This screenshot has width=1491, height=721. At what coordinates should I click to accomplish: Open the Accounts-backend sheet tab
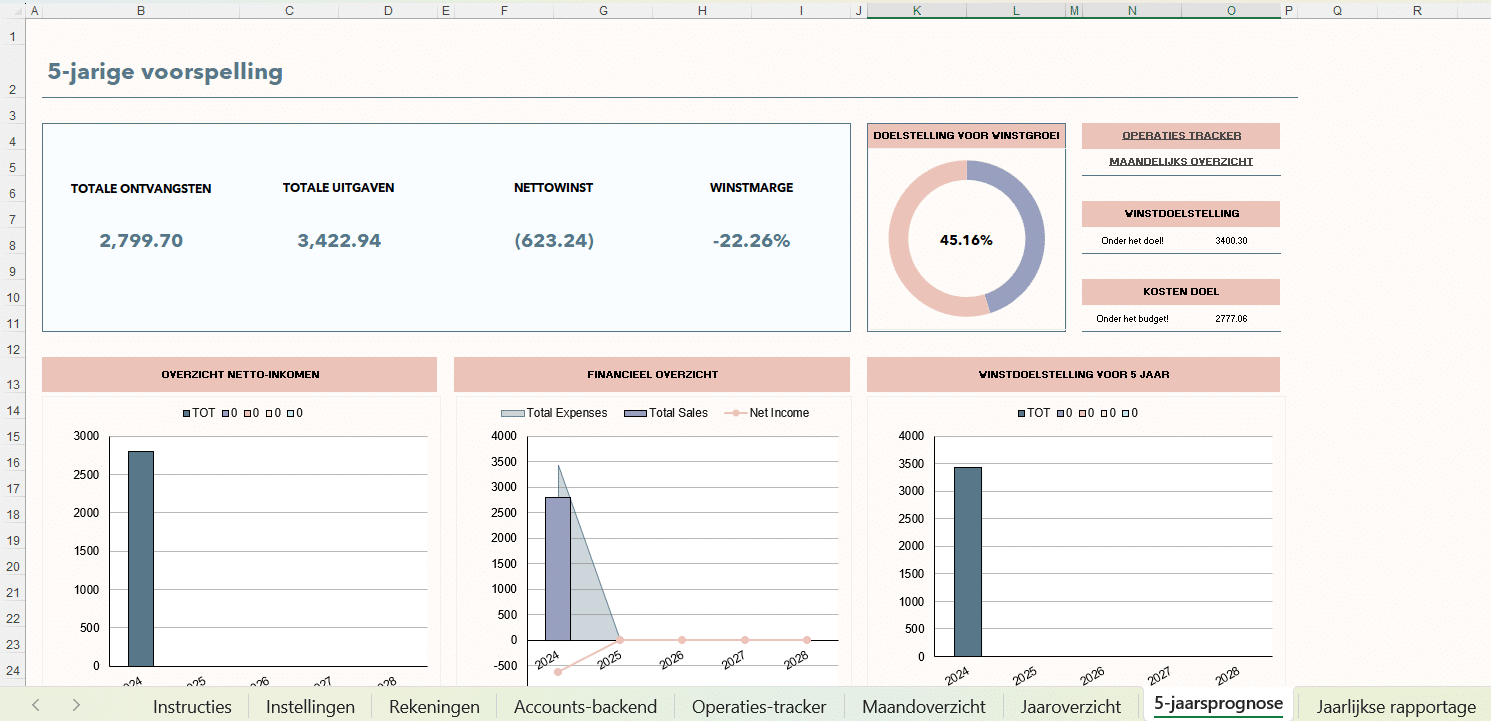585,706
